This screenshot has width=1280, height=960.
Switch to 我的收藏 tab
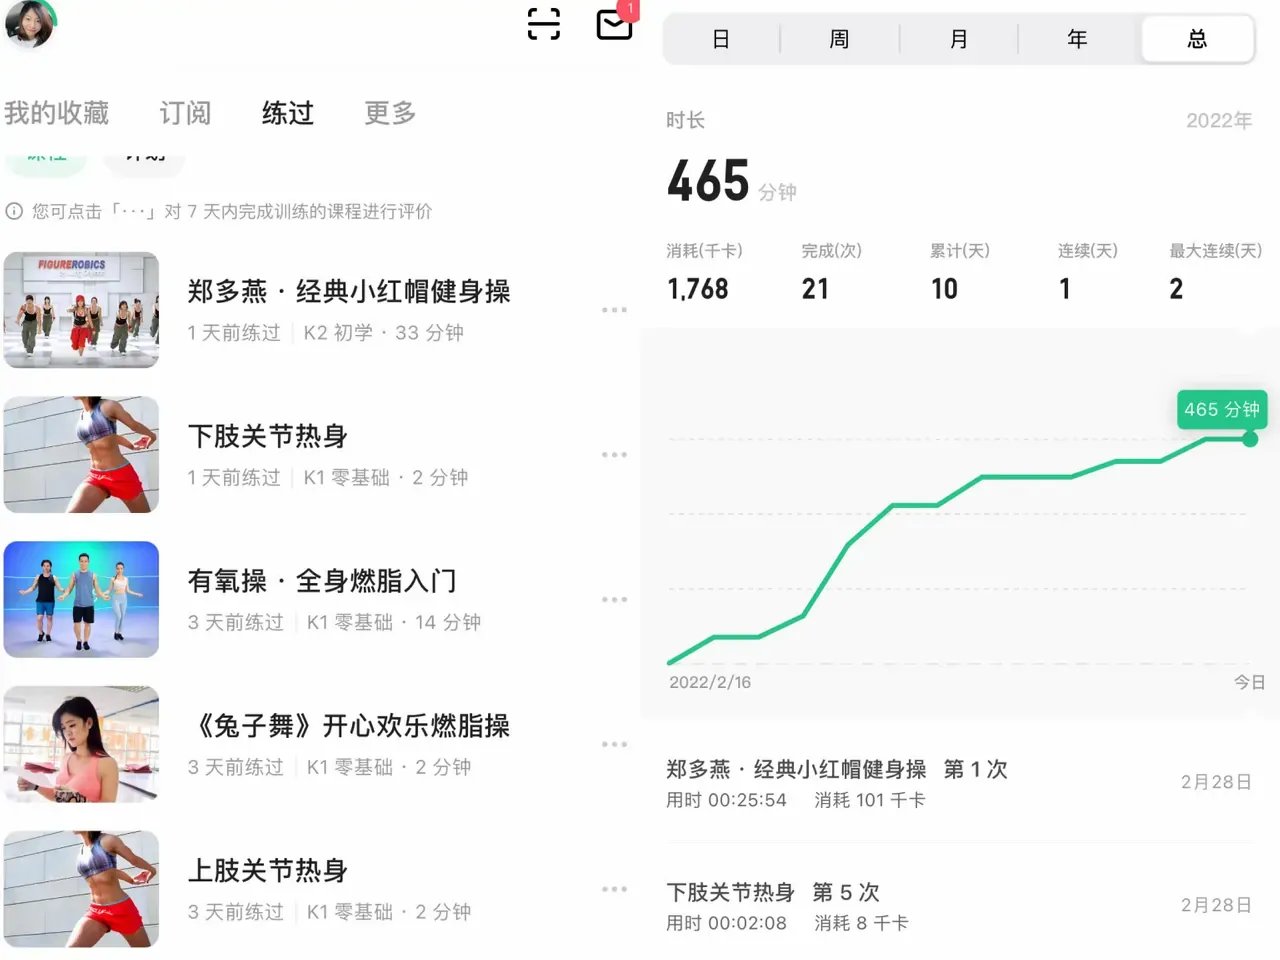[56, 113]
